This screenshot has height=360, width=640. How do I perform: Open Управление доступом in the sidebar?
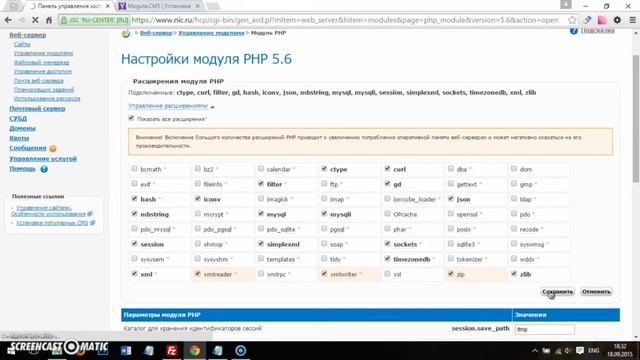pyautogui.click(x=43, y=71)
